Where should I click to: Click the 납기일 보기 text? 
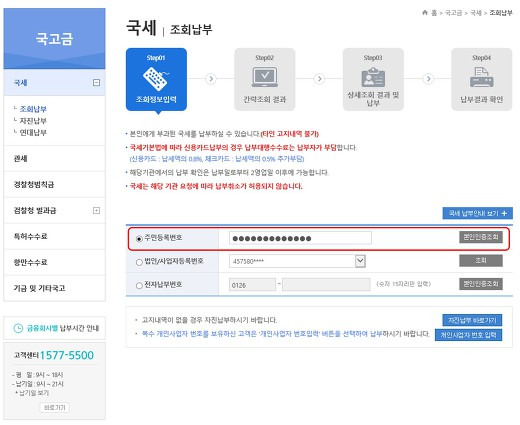pos(34,393)
